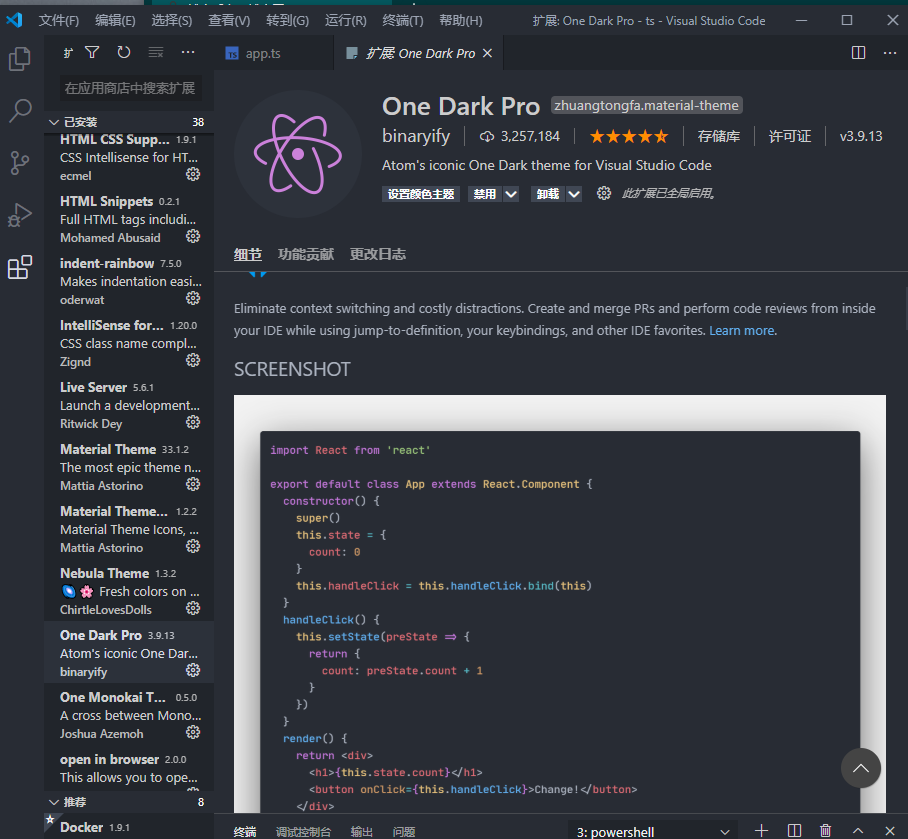This screenshot has width=908, height=839.
Task: Open gear settings for Nebula Theme
Action: point(193,608)
